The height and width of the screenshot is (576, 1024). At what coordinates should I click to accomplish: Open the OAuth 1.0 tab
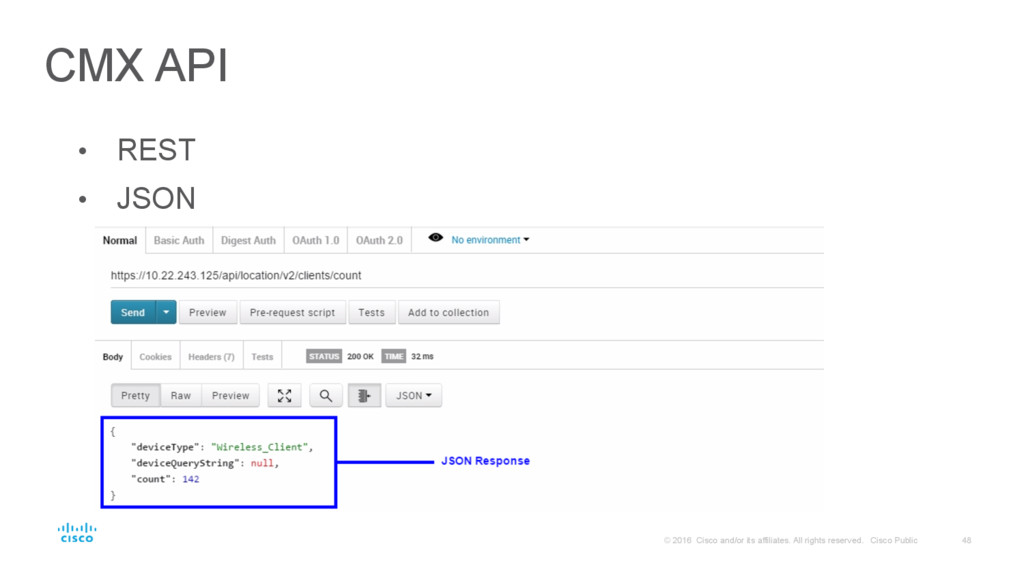click(315, 240)
